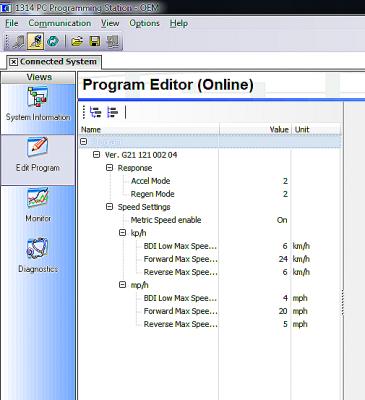Click the save floppy disk icon
Viewport: 365px width, 400px height.
click(x=95, y=41)
